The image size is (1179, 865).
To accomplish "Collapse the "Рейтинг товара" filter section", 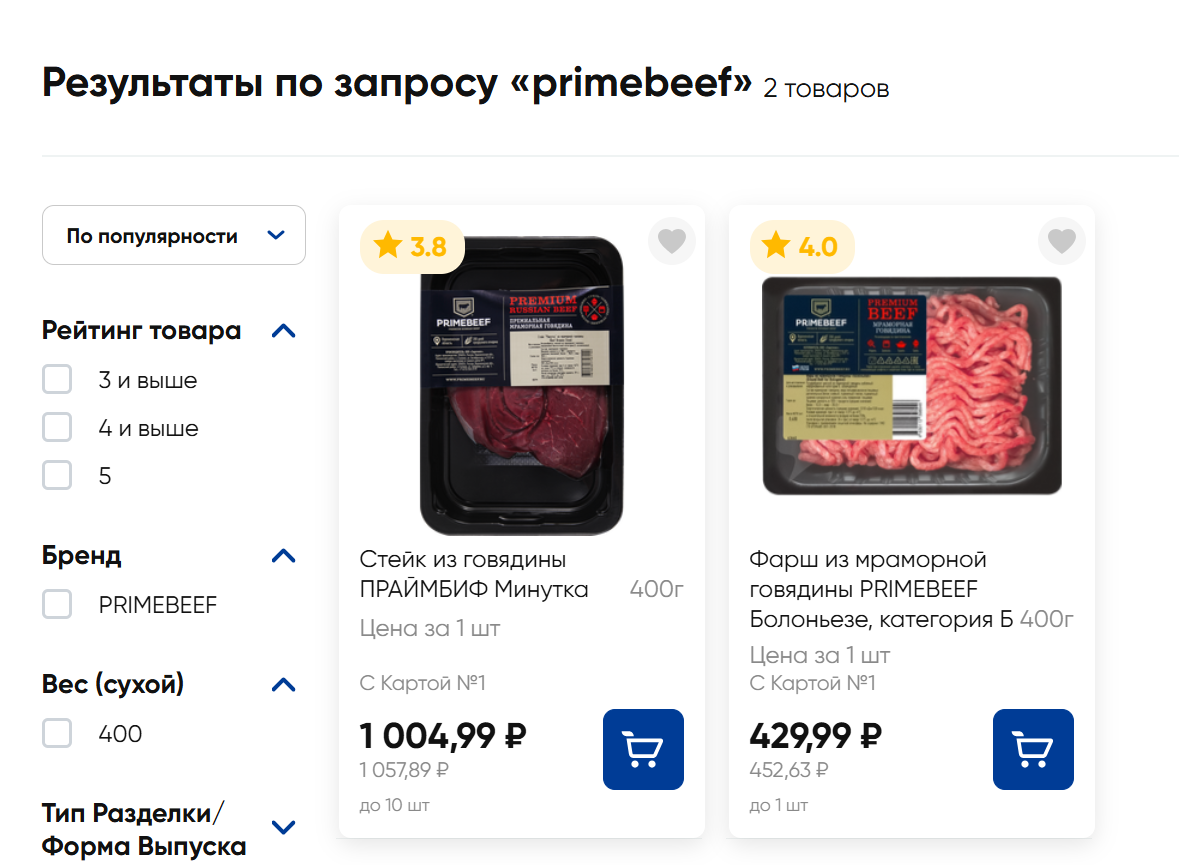I will click(284, 331).
